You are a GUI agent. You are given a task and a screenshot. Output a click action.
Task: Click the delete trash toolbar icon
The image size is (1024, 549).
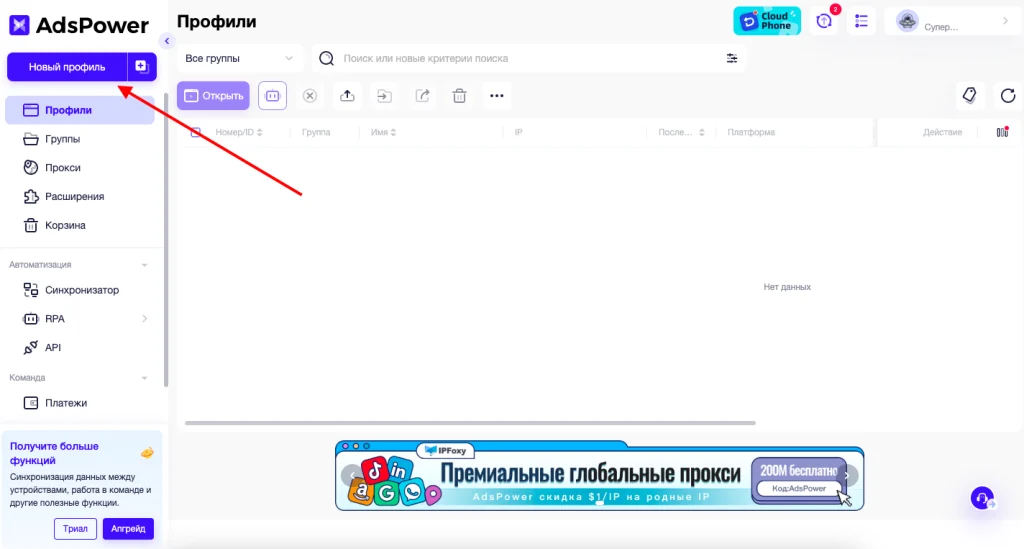point(459,96)
